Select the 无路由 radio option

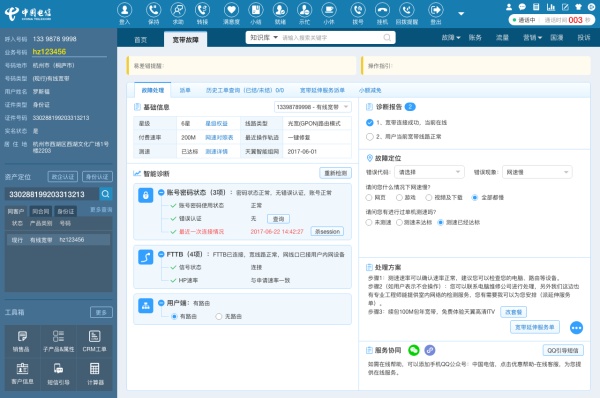[219, 316]
